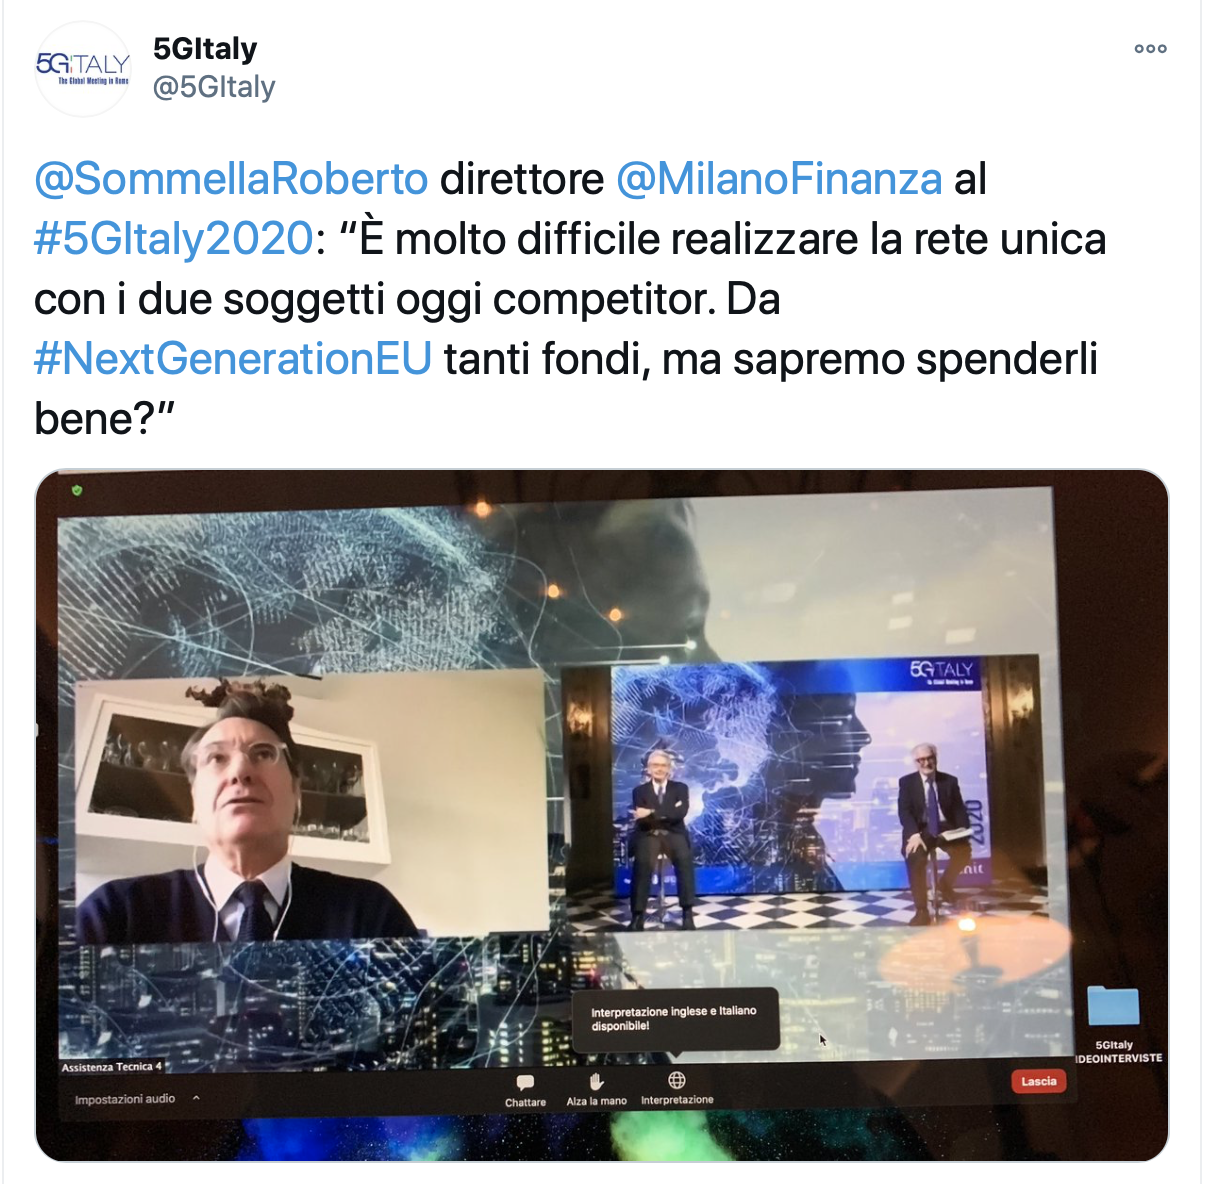Click the Assistenza Tecnica 4 name label
Image resolution: width=1218 pixels, height=1184 pixels.
(x=111, y=1067)
